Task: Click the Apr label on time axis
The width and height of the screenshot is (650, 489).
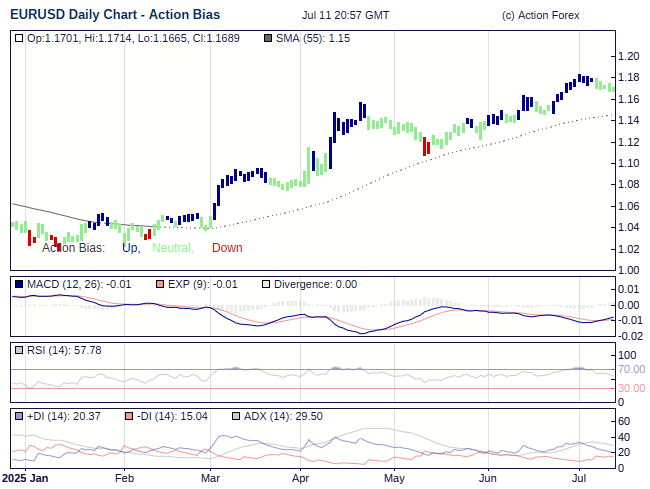Action: pyautogui.click(x=301, y=479)
